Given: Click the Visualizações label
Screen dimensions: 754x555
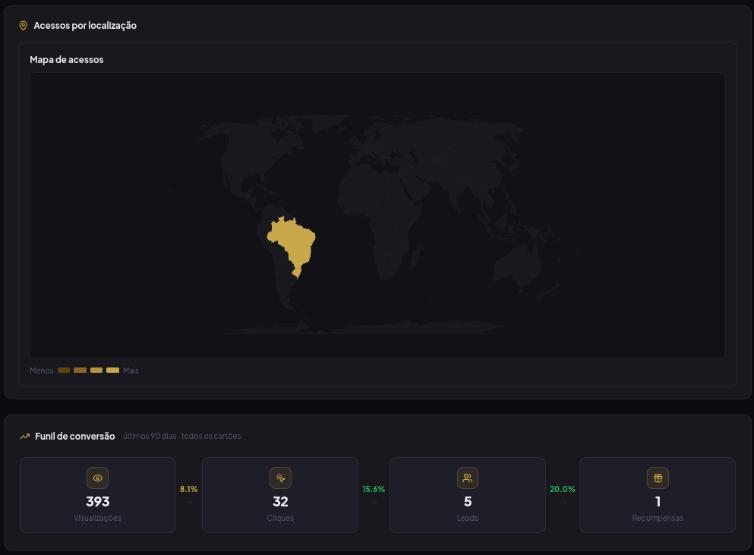Looking at the screenshot, I should 98,518.
